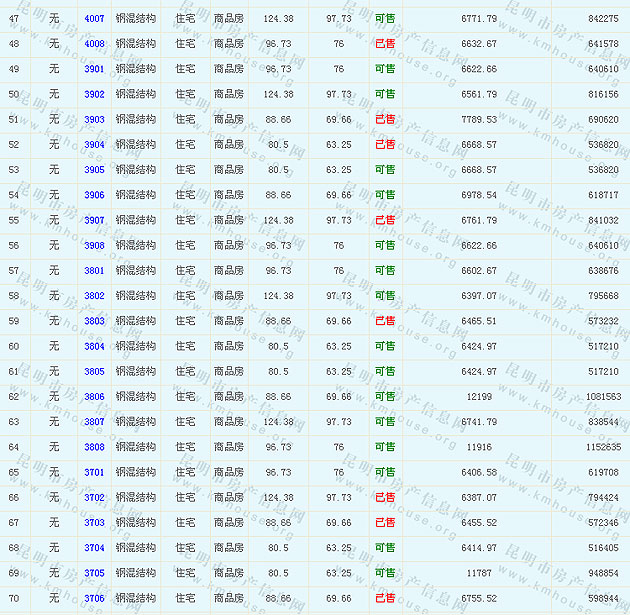Click room 3801 hyperlink
The height and width of the screenshot is (615, 630).
(x=94, y=271)
